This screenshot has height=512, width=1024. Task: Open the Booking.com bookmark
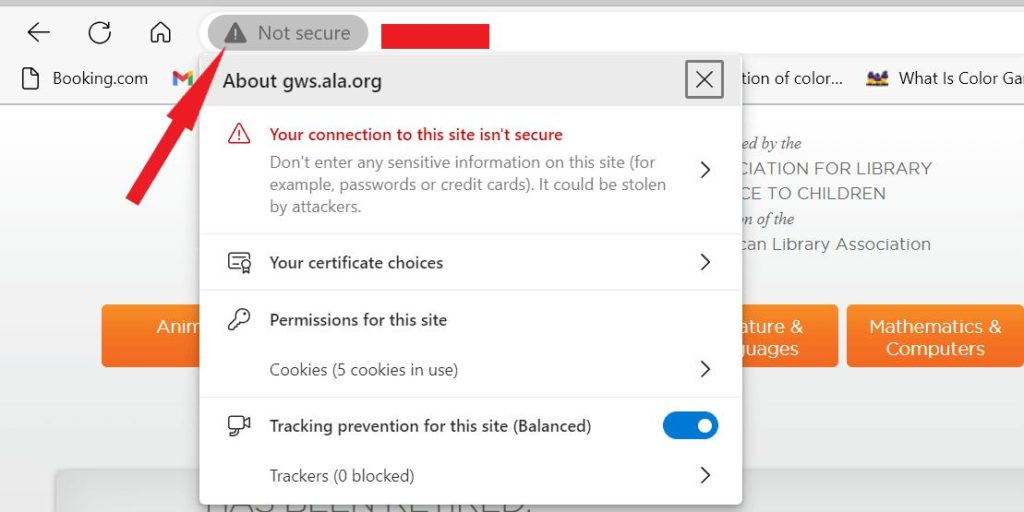coord(85,78)
